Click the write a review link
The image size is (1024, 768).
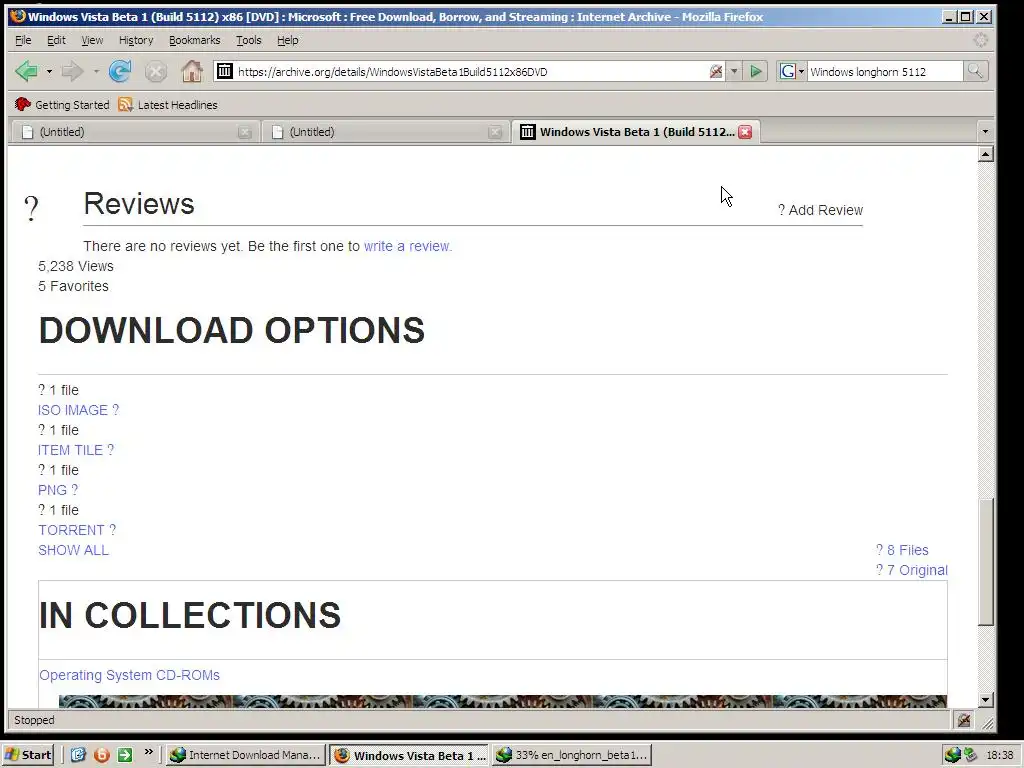[x=408, y=246]
